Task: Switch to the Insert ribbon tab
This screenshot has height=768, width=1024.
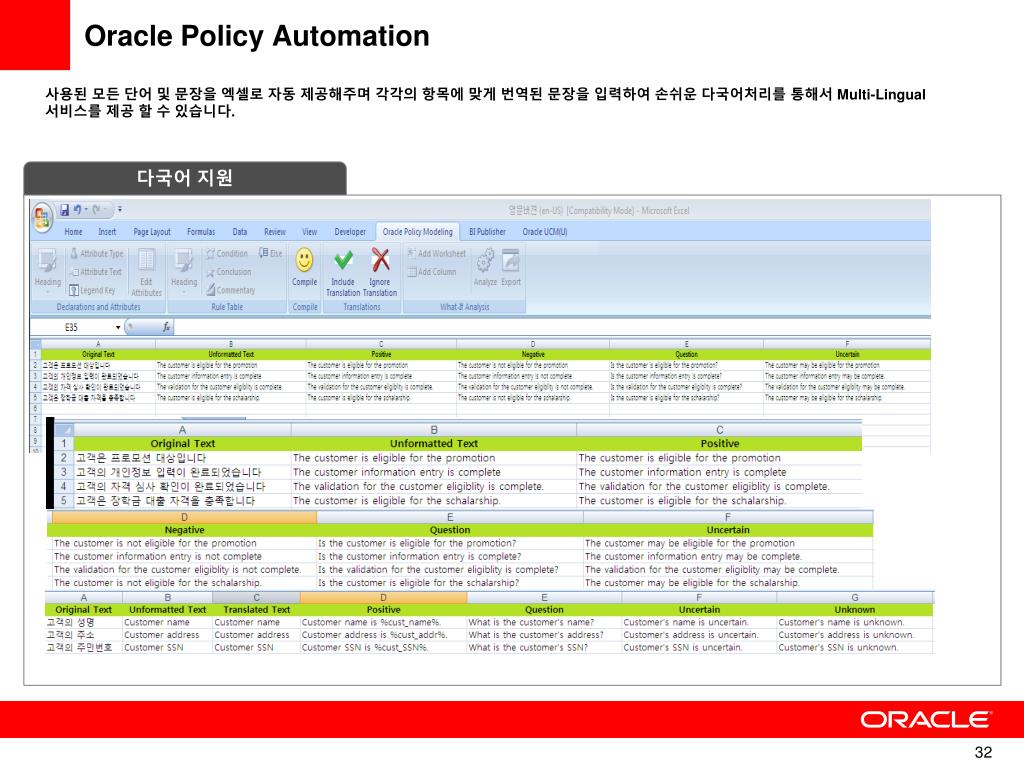Action: coord(107,232)
